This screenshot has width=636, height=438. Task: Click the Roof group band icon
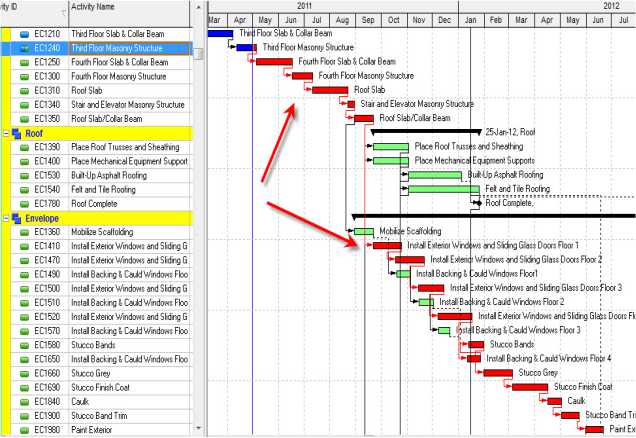pos(16,132)
